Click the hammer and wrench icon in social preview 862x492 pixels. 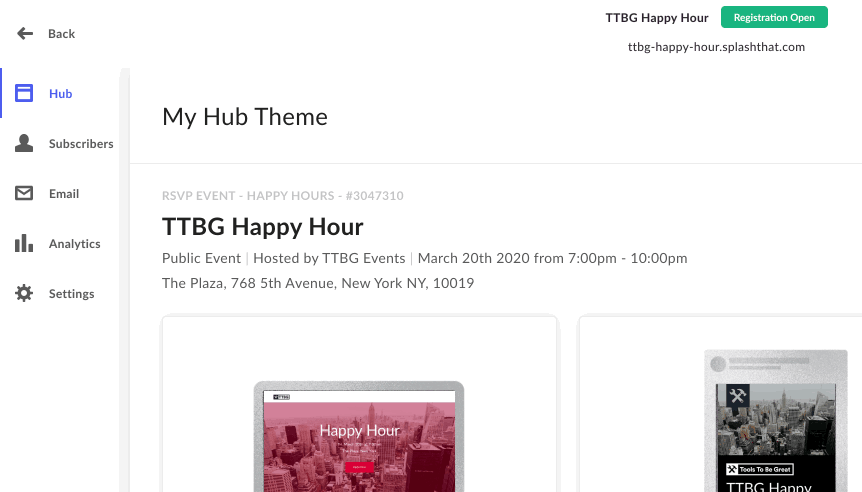click(x=737, y=396)
